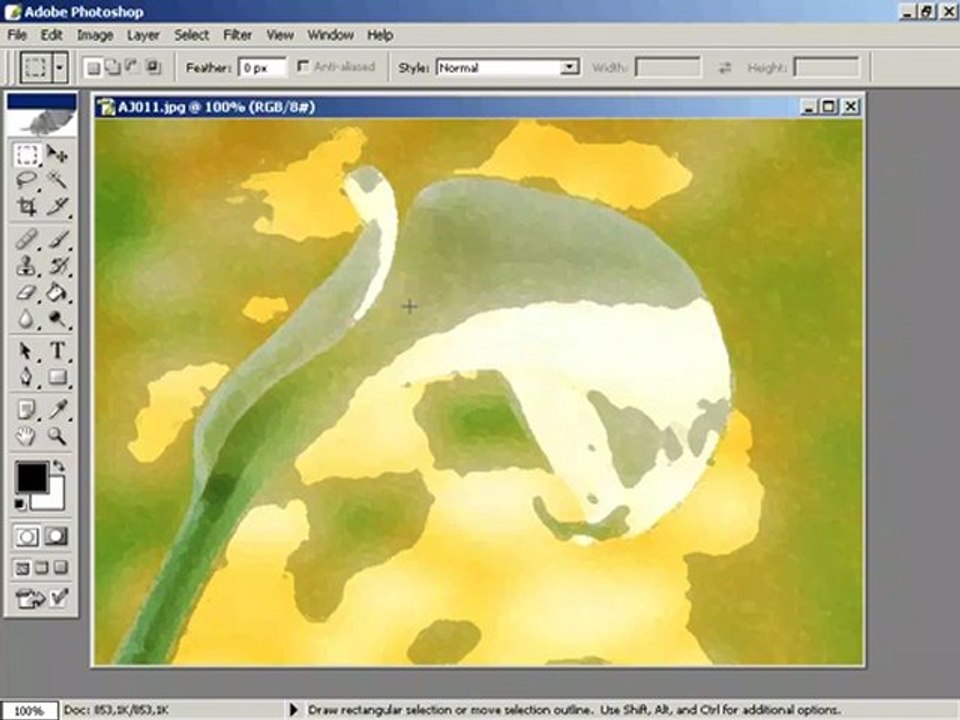Open the Help menu

point(380,35)
